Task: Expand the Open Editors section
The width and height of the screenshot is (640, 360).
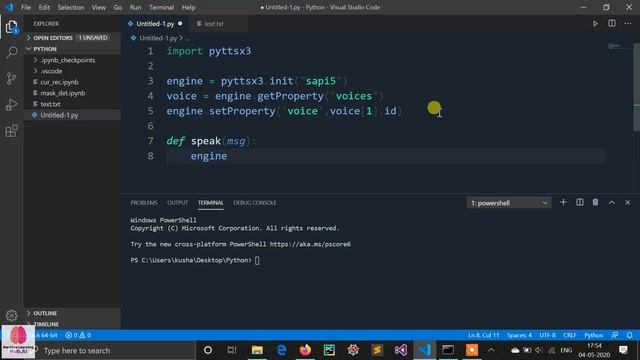Action: pos(72,38)
